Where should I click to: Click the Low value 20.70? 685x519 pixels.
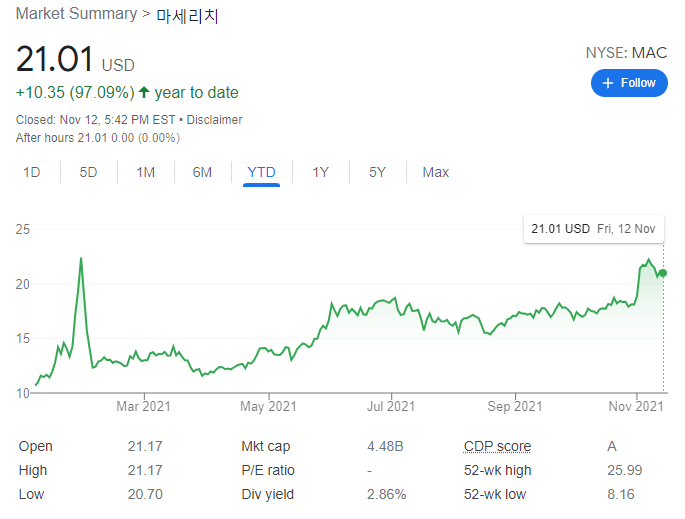click(x=145, y=494)
